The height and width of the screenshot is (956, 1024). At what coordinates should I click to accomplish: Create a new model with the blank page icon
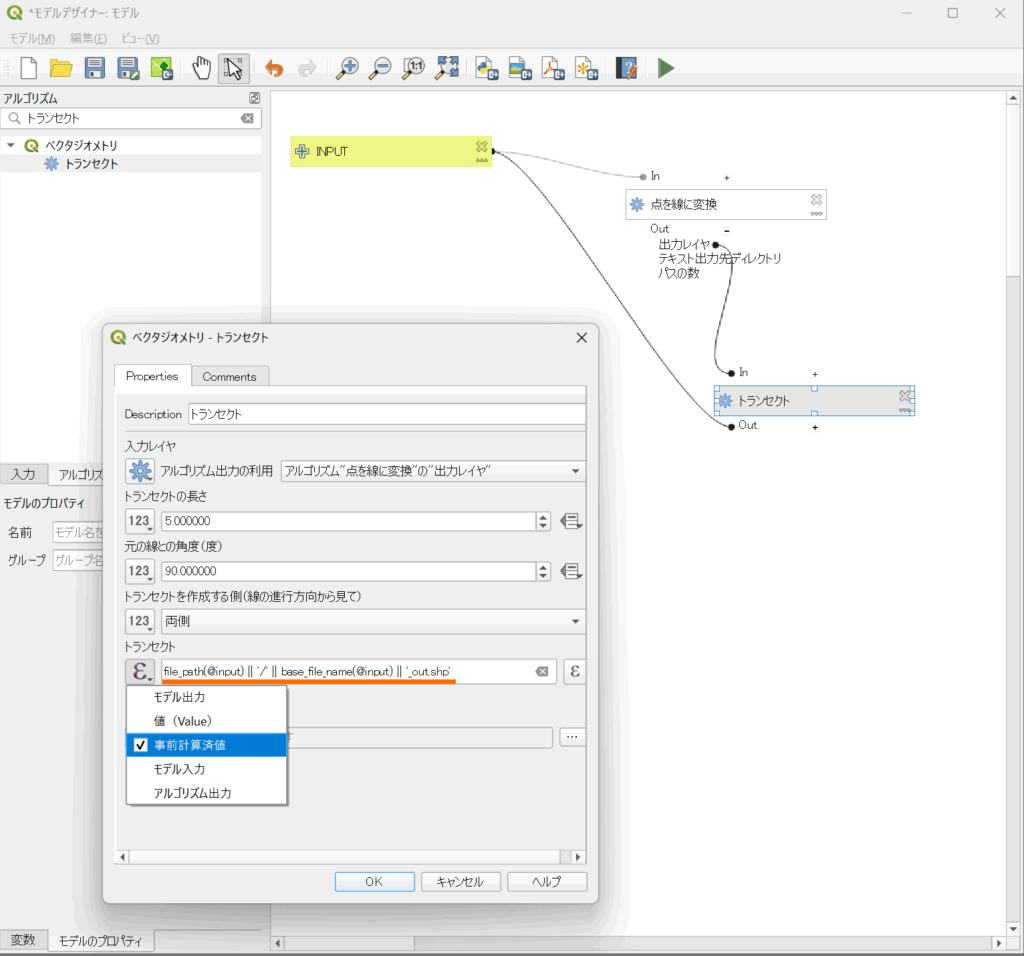(29, 68)
